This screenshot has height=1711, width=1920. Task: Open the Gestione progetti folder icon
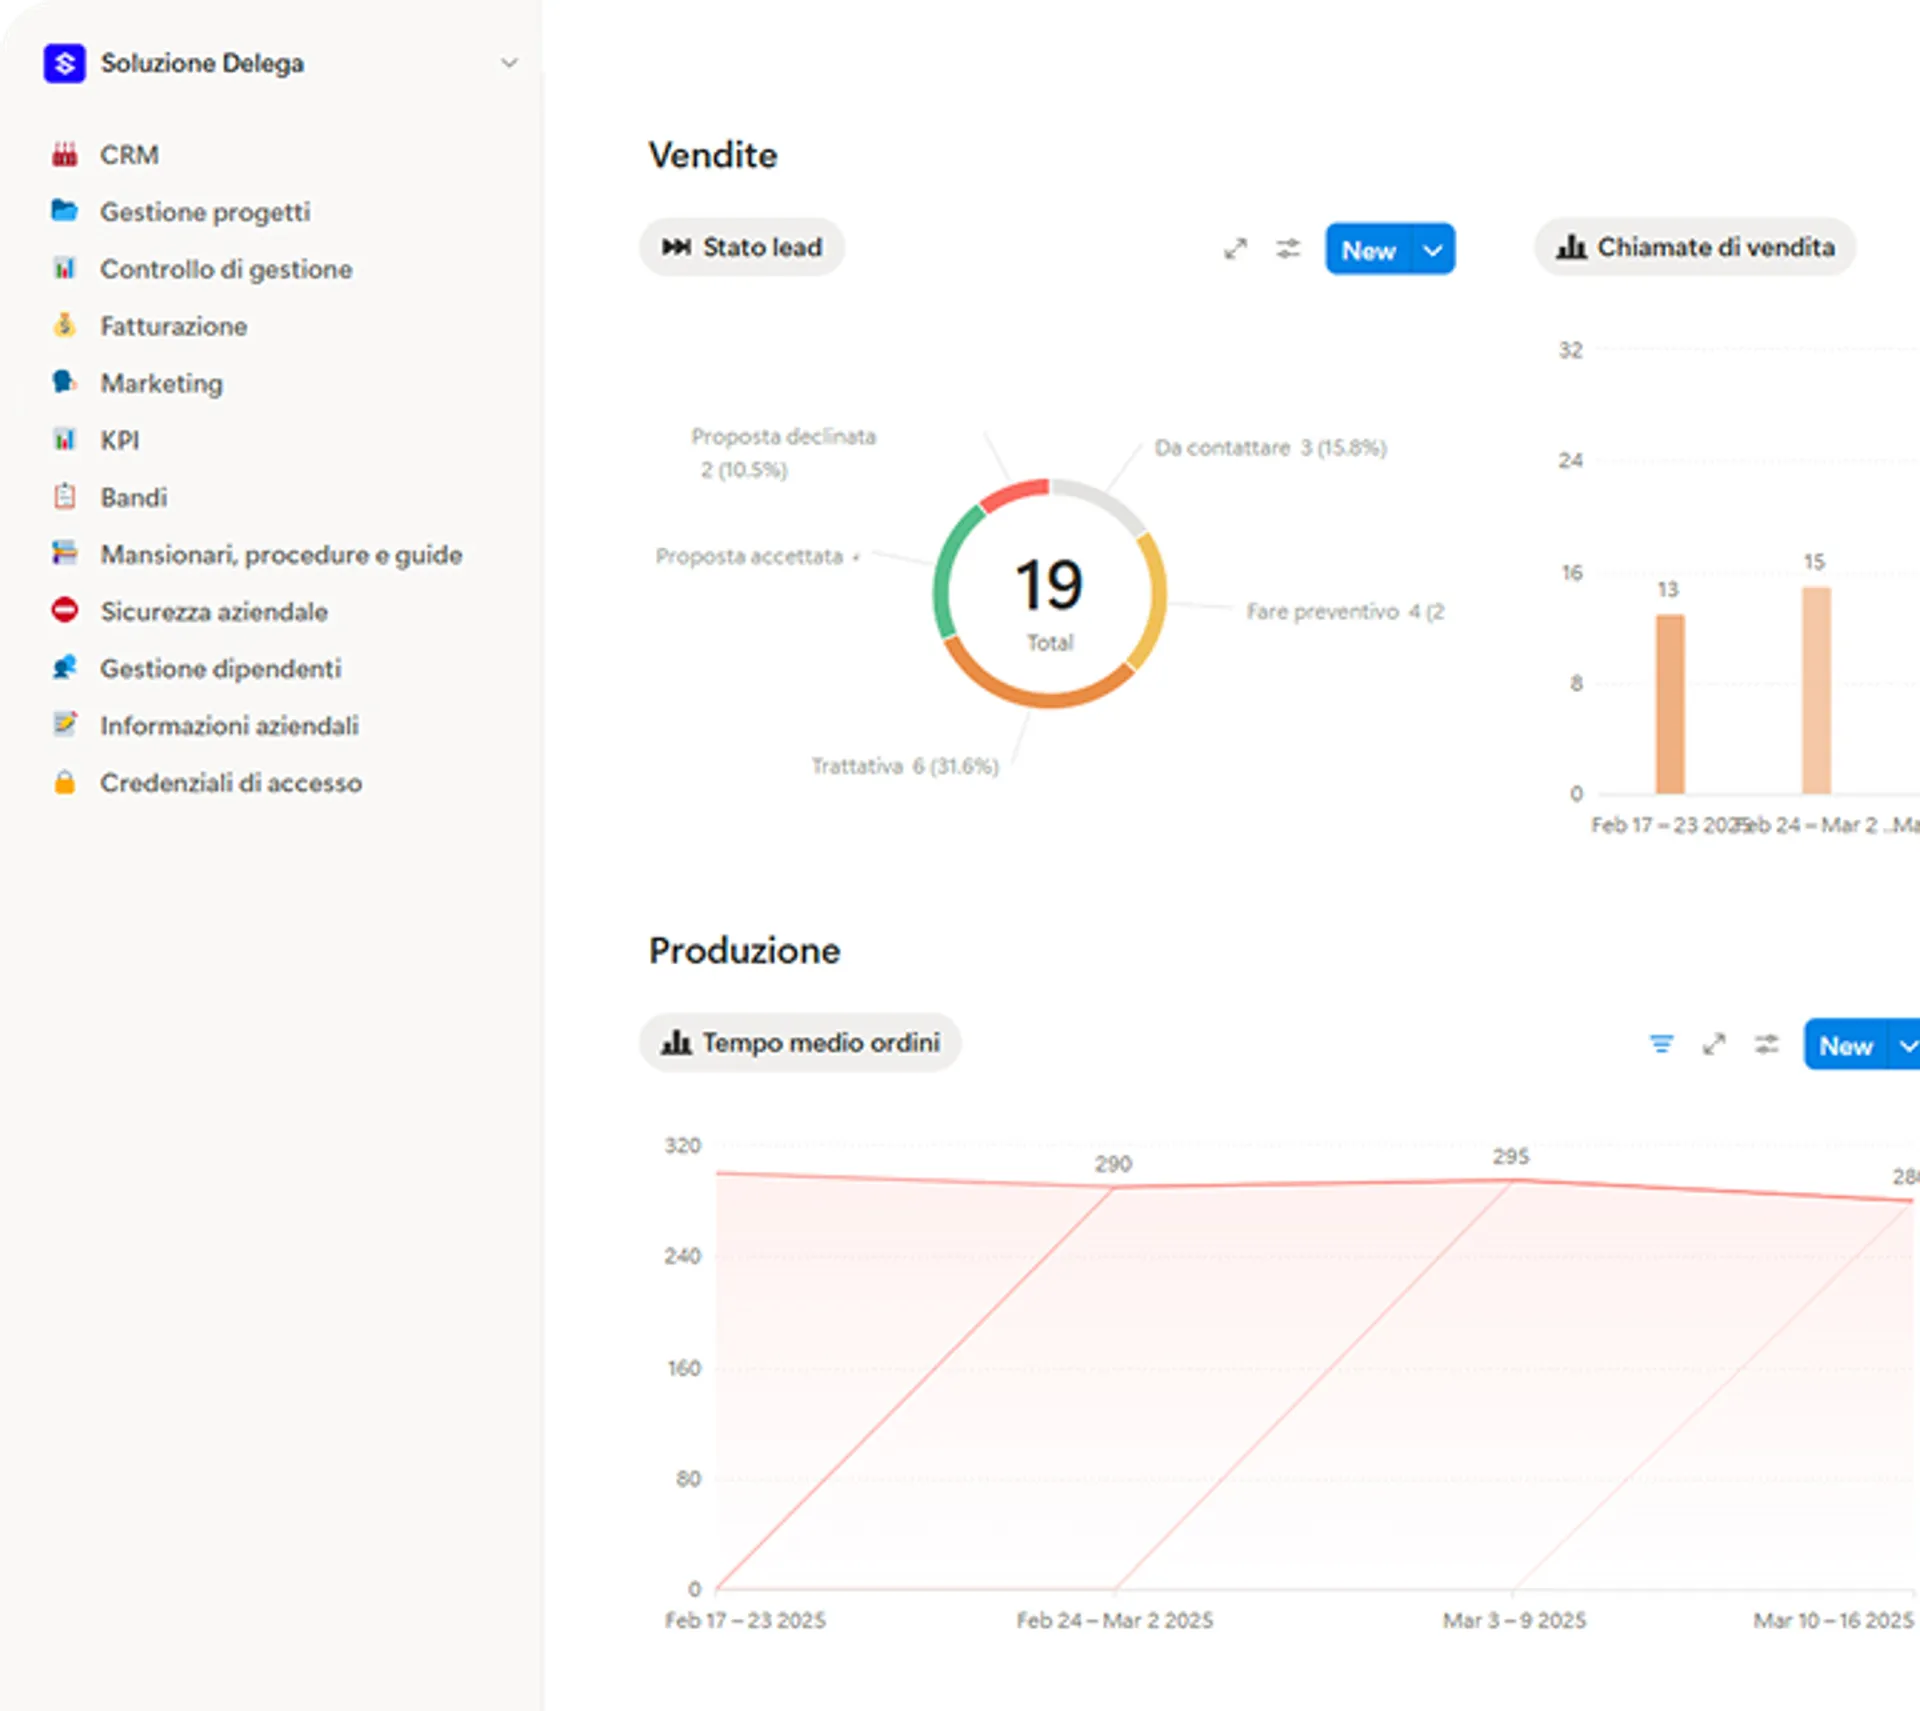(64, 211)
